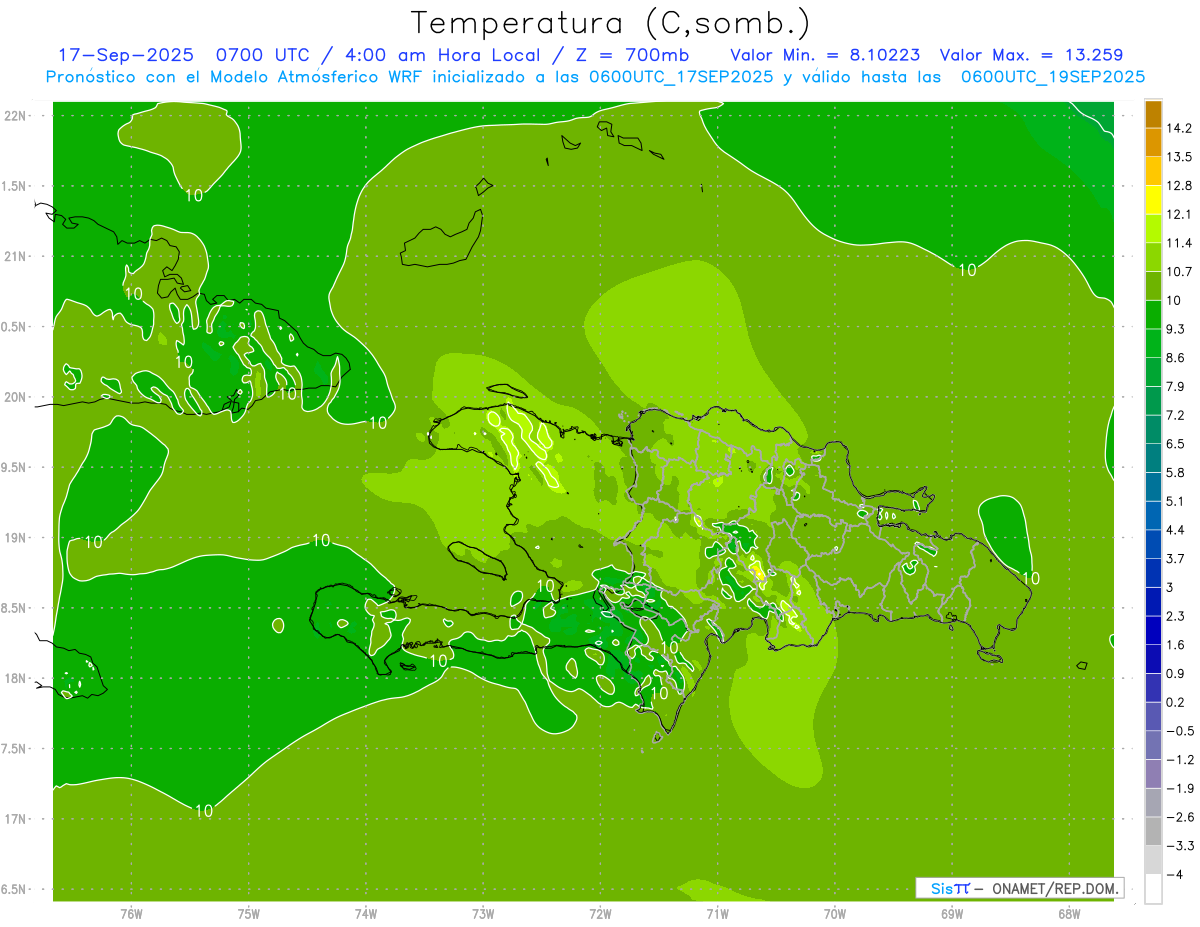
Task: Select the date text "17-Sep-2025"
Action: point(126,55)
